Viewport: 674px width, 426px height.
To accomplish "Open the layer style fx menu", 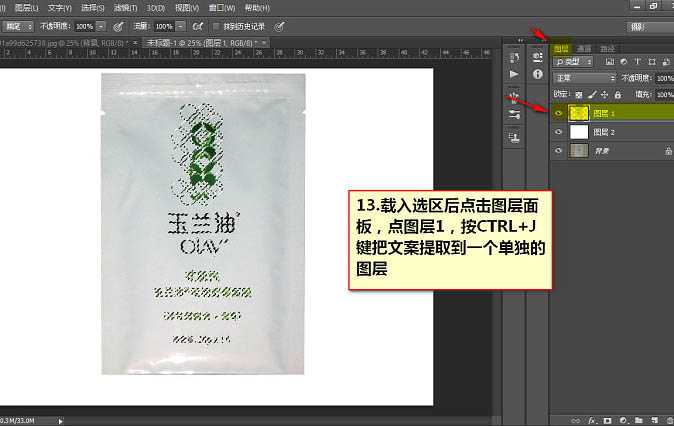I will coord(593,419).
